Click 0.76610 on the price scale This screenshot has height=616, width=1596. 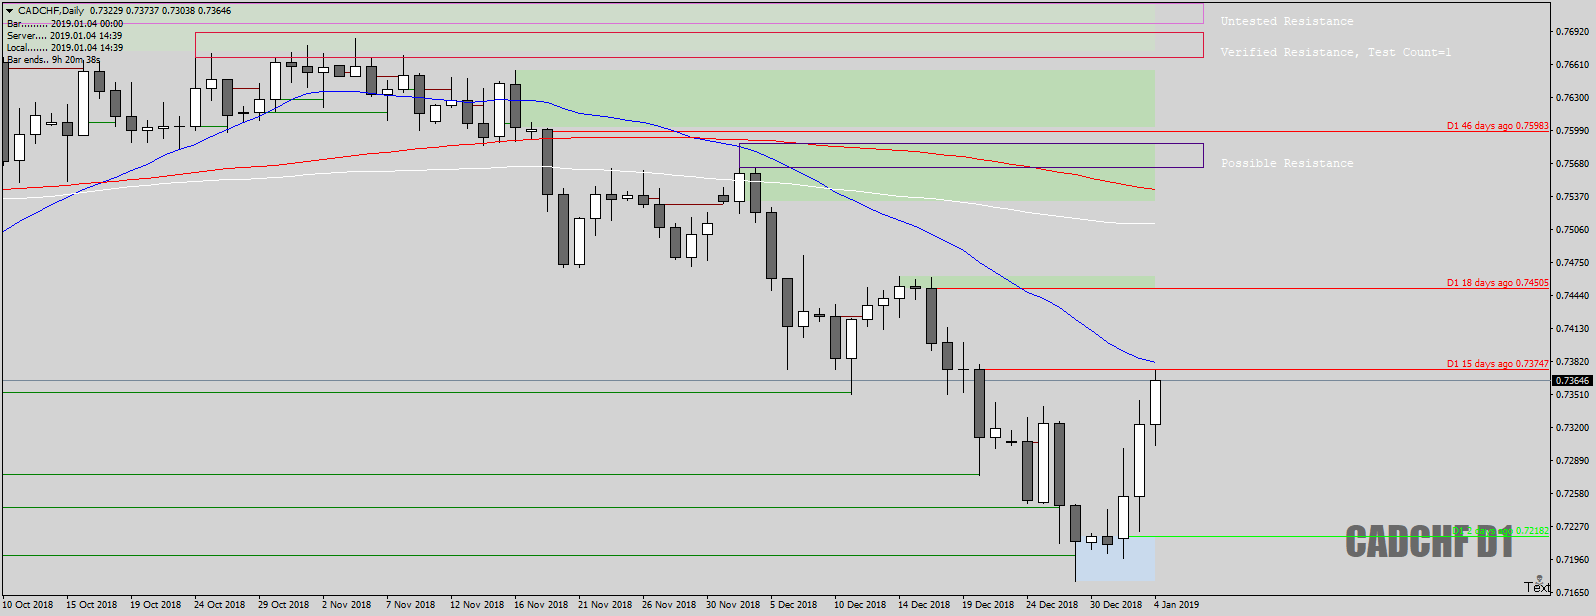point(1572,65)
